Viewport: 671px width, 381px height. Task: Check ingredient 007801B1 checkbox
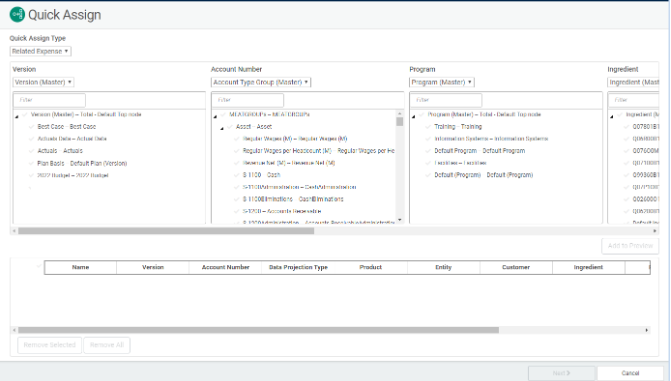pyautogui.click(x=626, y=127)
